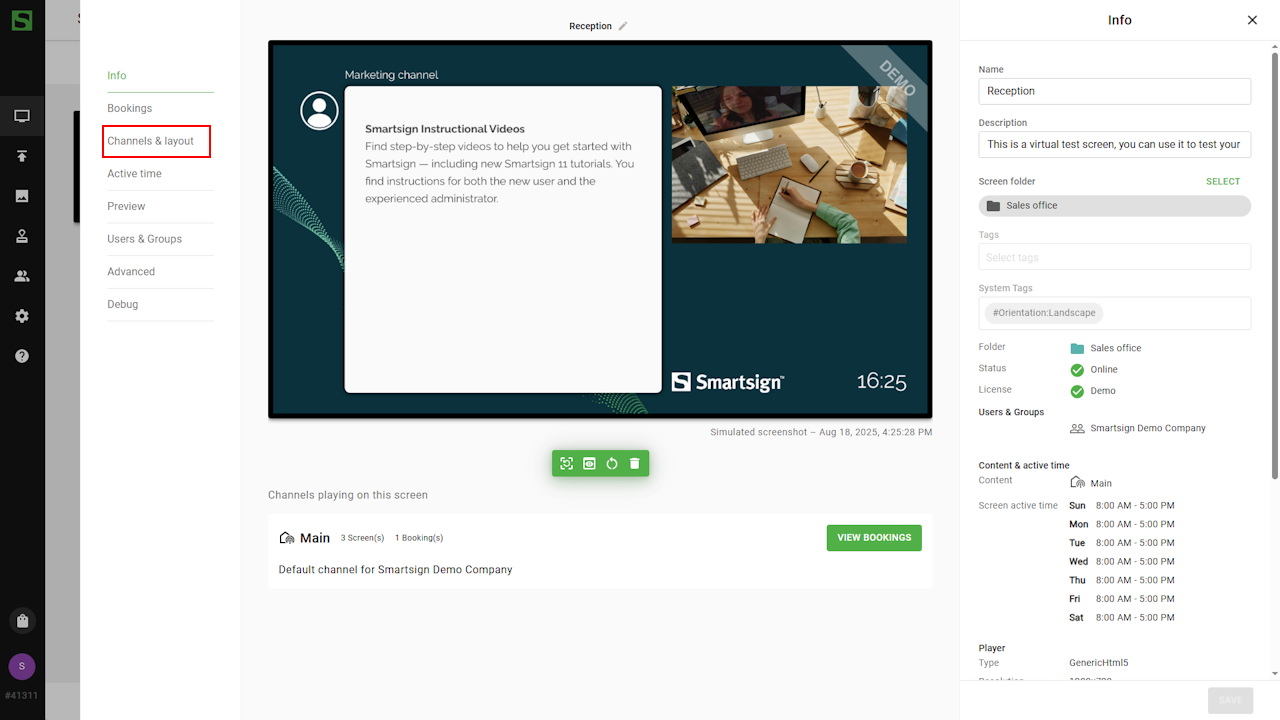The height and width of the screenshot is (720, 1280).
Task: Open the publish upload icon in sidebar
Action: 22,156
